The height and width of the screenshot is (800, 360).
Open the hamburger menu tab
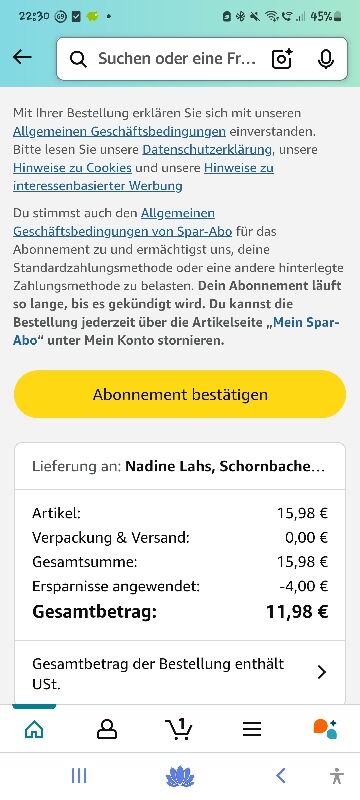251,730
